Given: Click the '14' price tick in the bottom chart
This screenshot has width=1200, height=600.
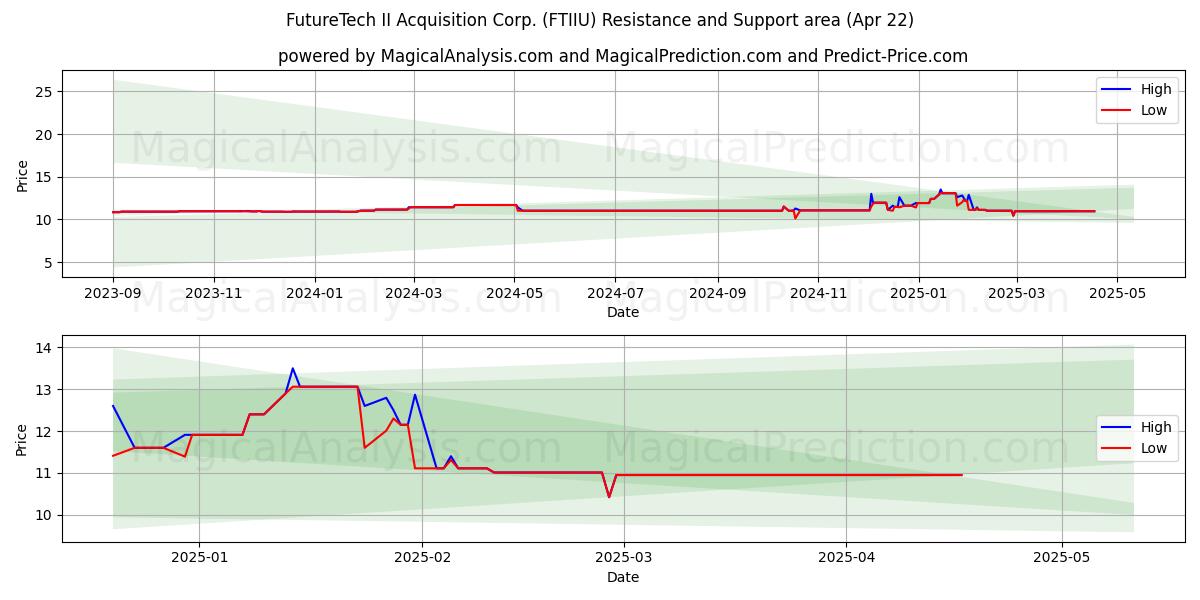Looking at the screenshot, I should coord(46,348).
